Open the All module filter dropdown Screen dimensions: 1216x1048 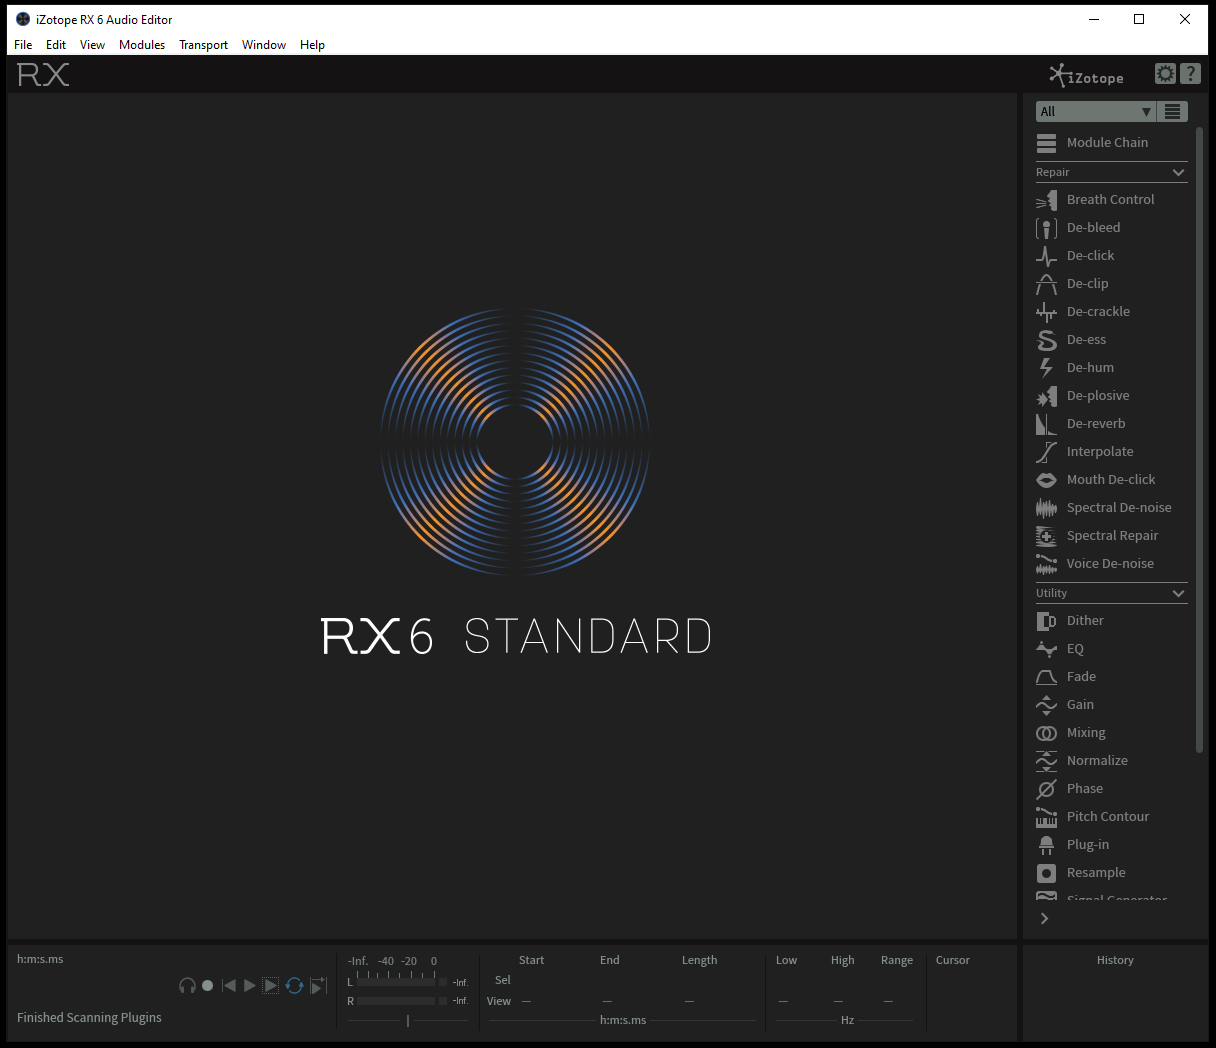pyautogui.click(x=1096, y=112)
